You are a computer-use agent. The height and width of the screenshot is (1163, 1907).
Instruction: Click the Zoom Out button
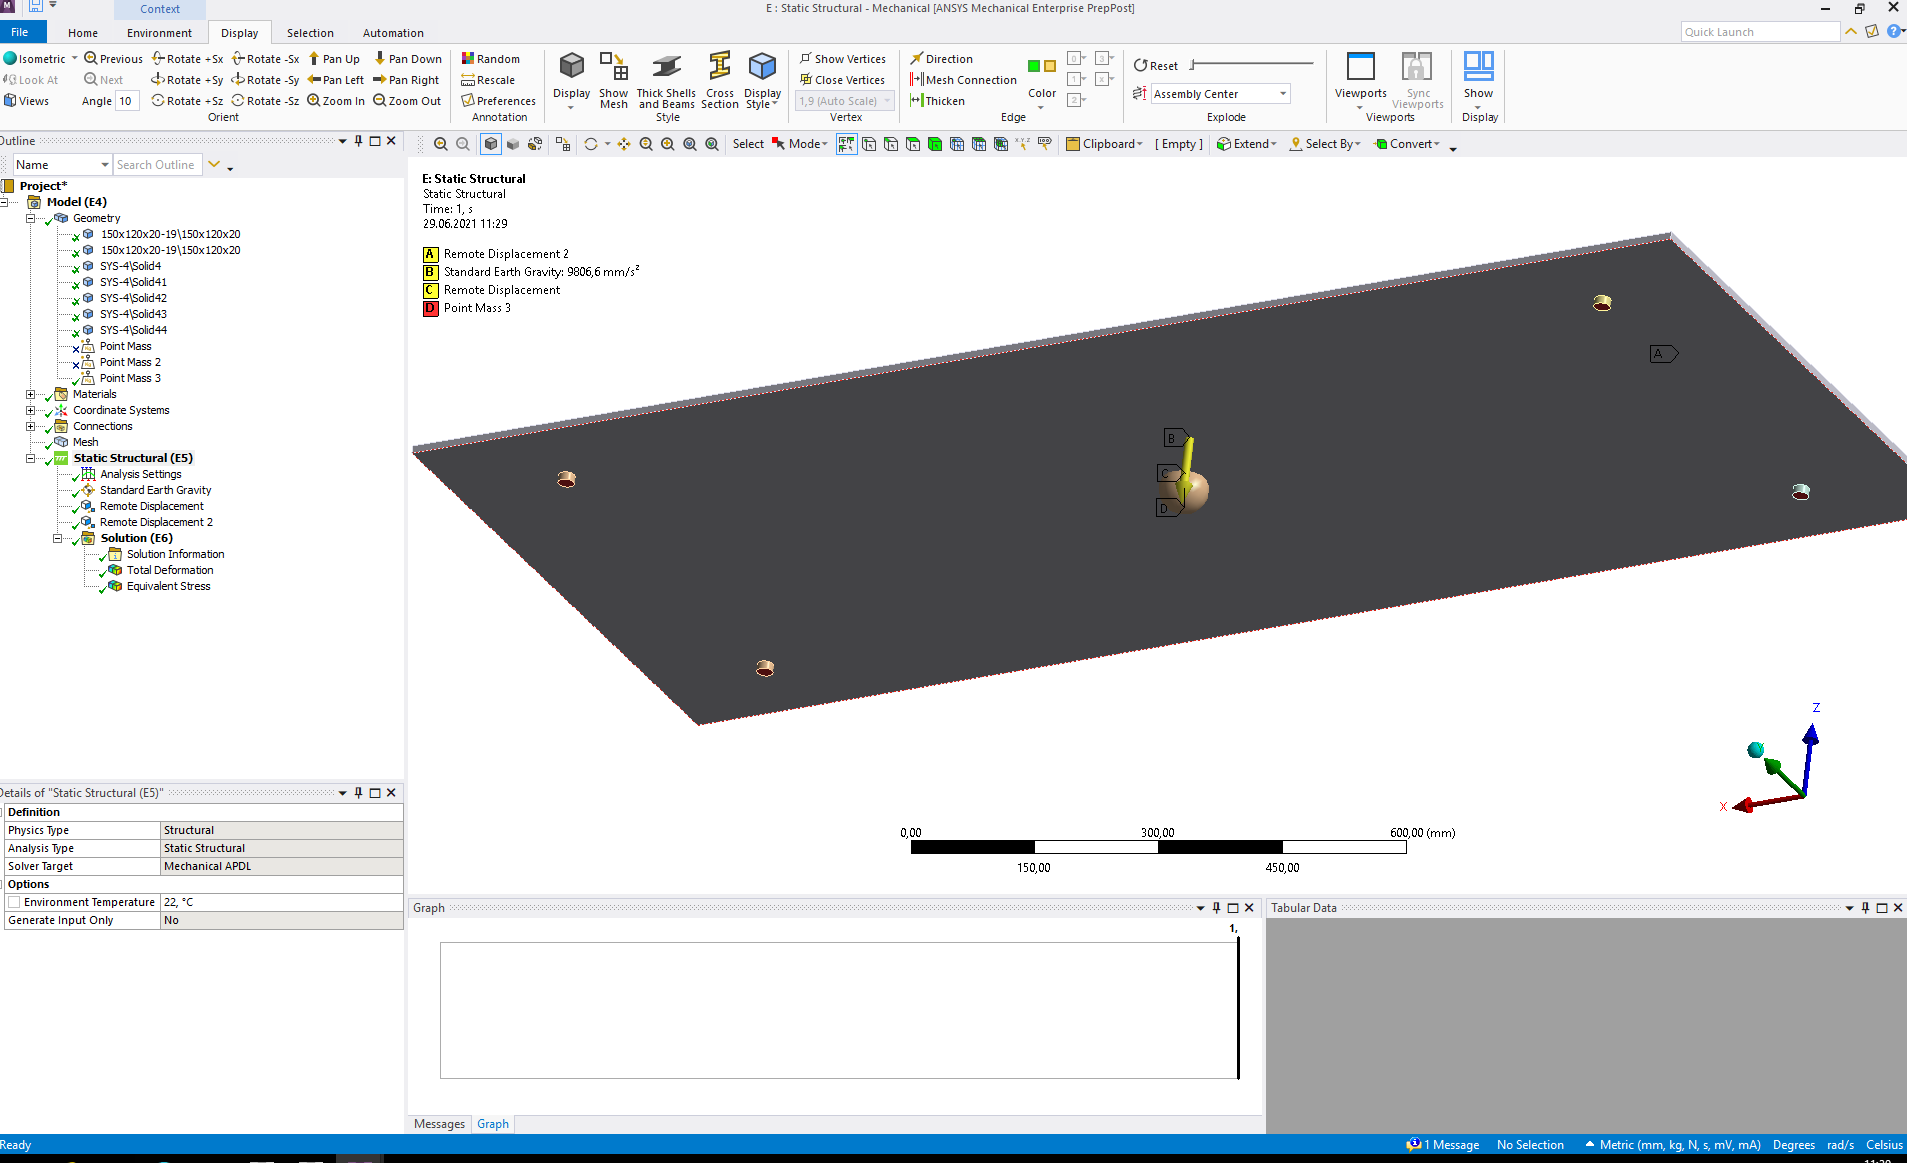tap(407, 101)
